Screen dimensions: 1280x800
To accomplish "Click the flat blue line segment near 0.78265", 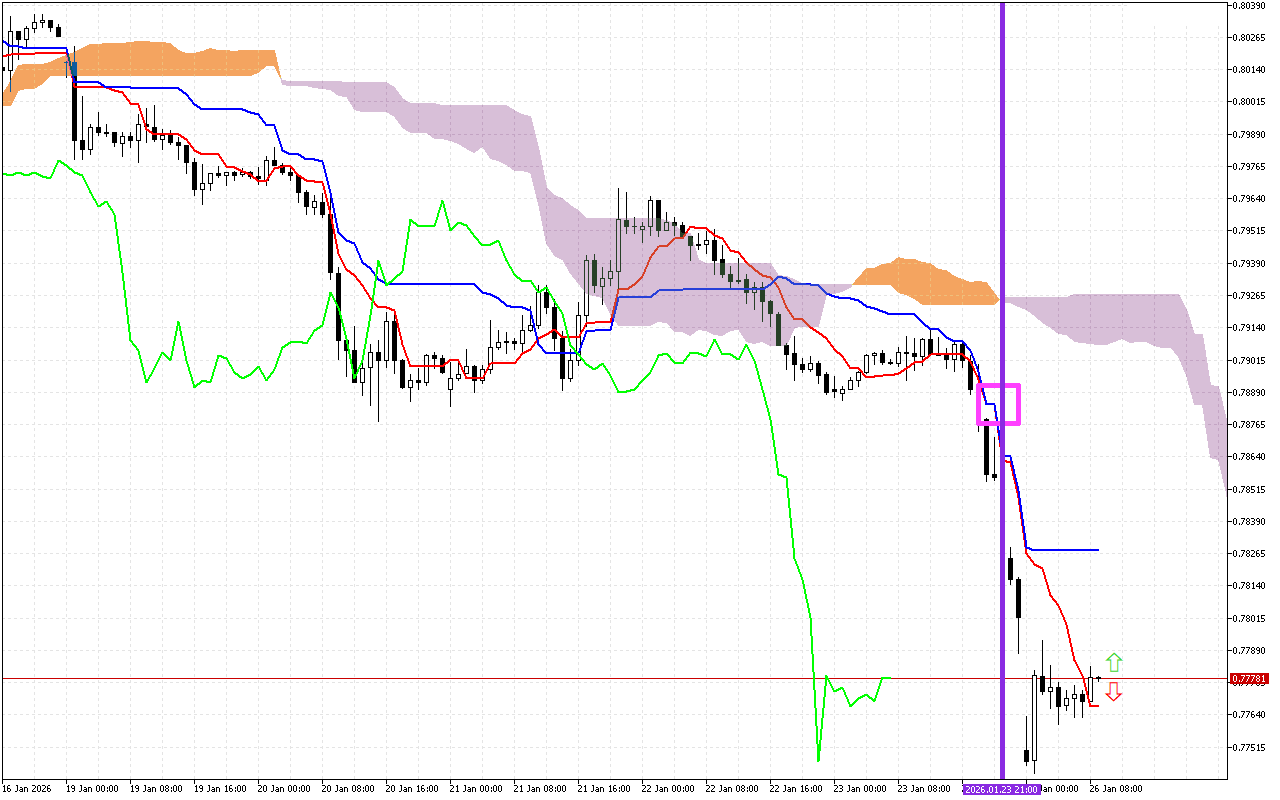I will [x=1065, y=550].
